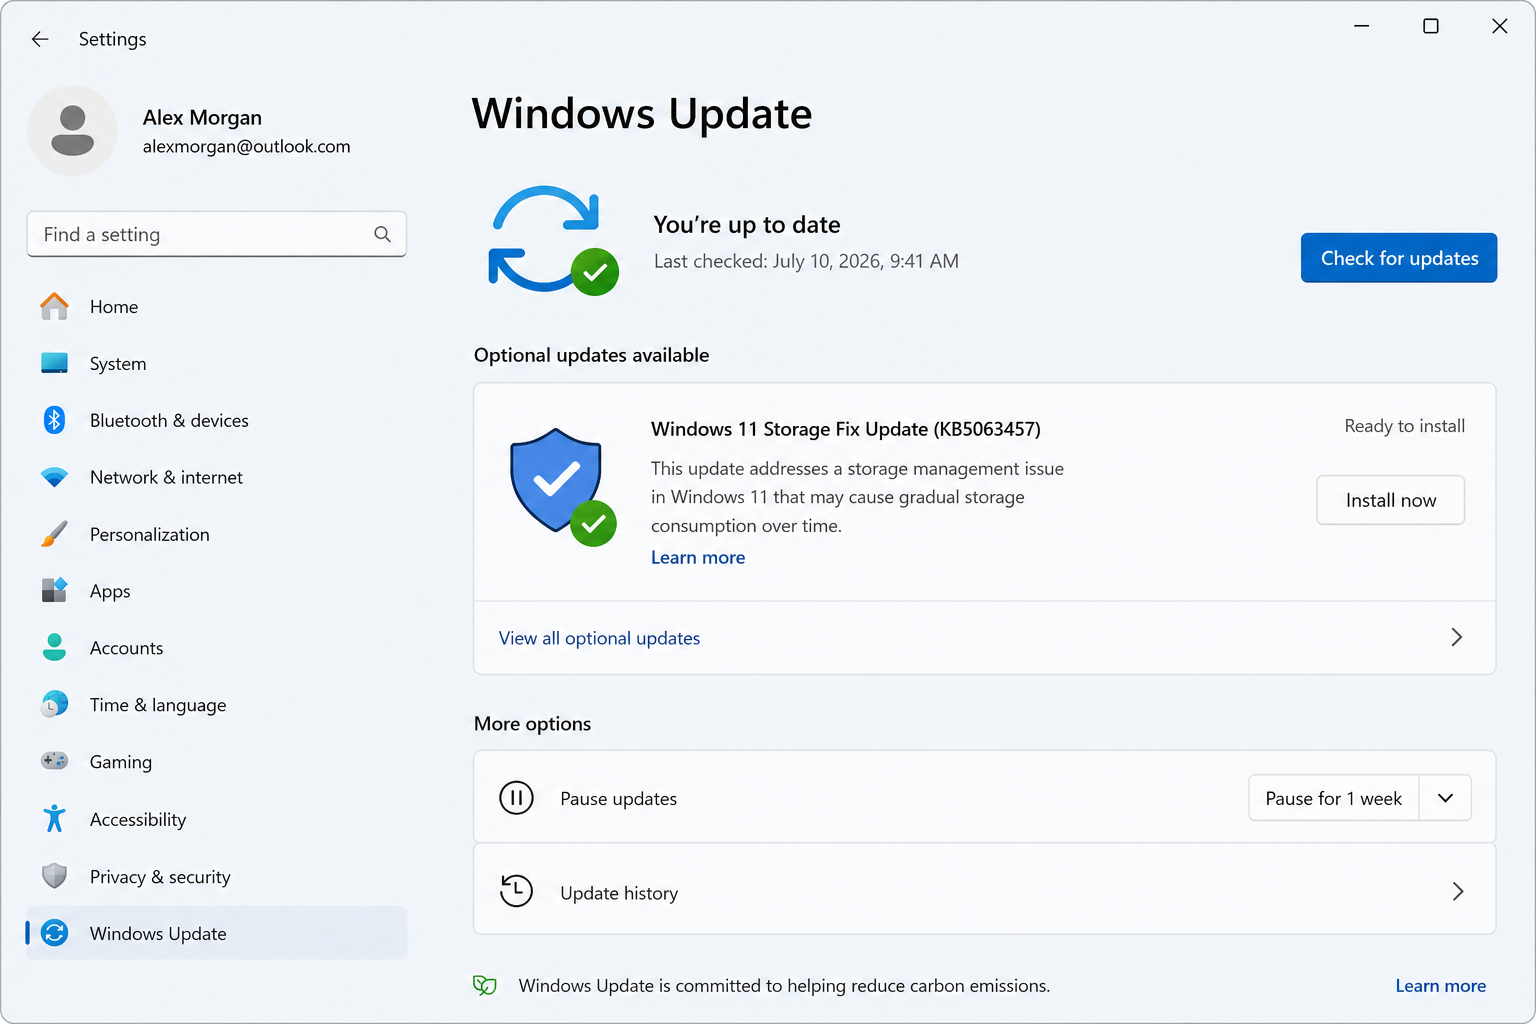Open View all optional updates chevron
The width and height of the screenshot is (1536, 1024).
1457,637
